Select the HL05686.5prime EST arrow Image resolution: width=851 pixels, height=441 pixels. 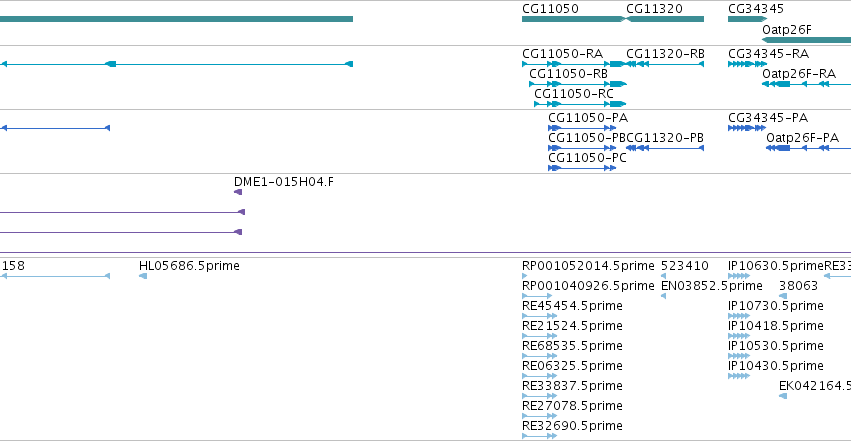click(143, 276)
